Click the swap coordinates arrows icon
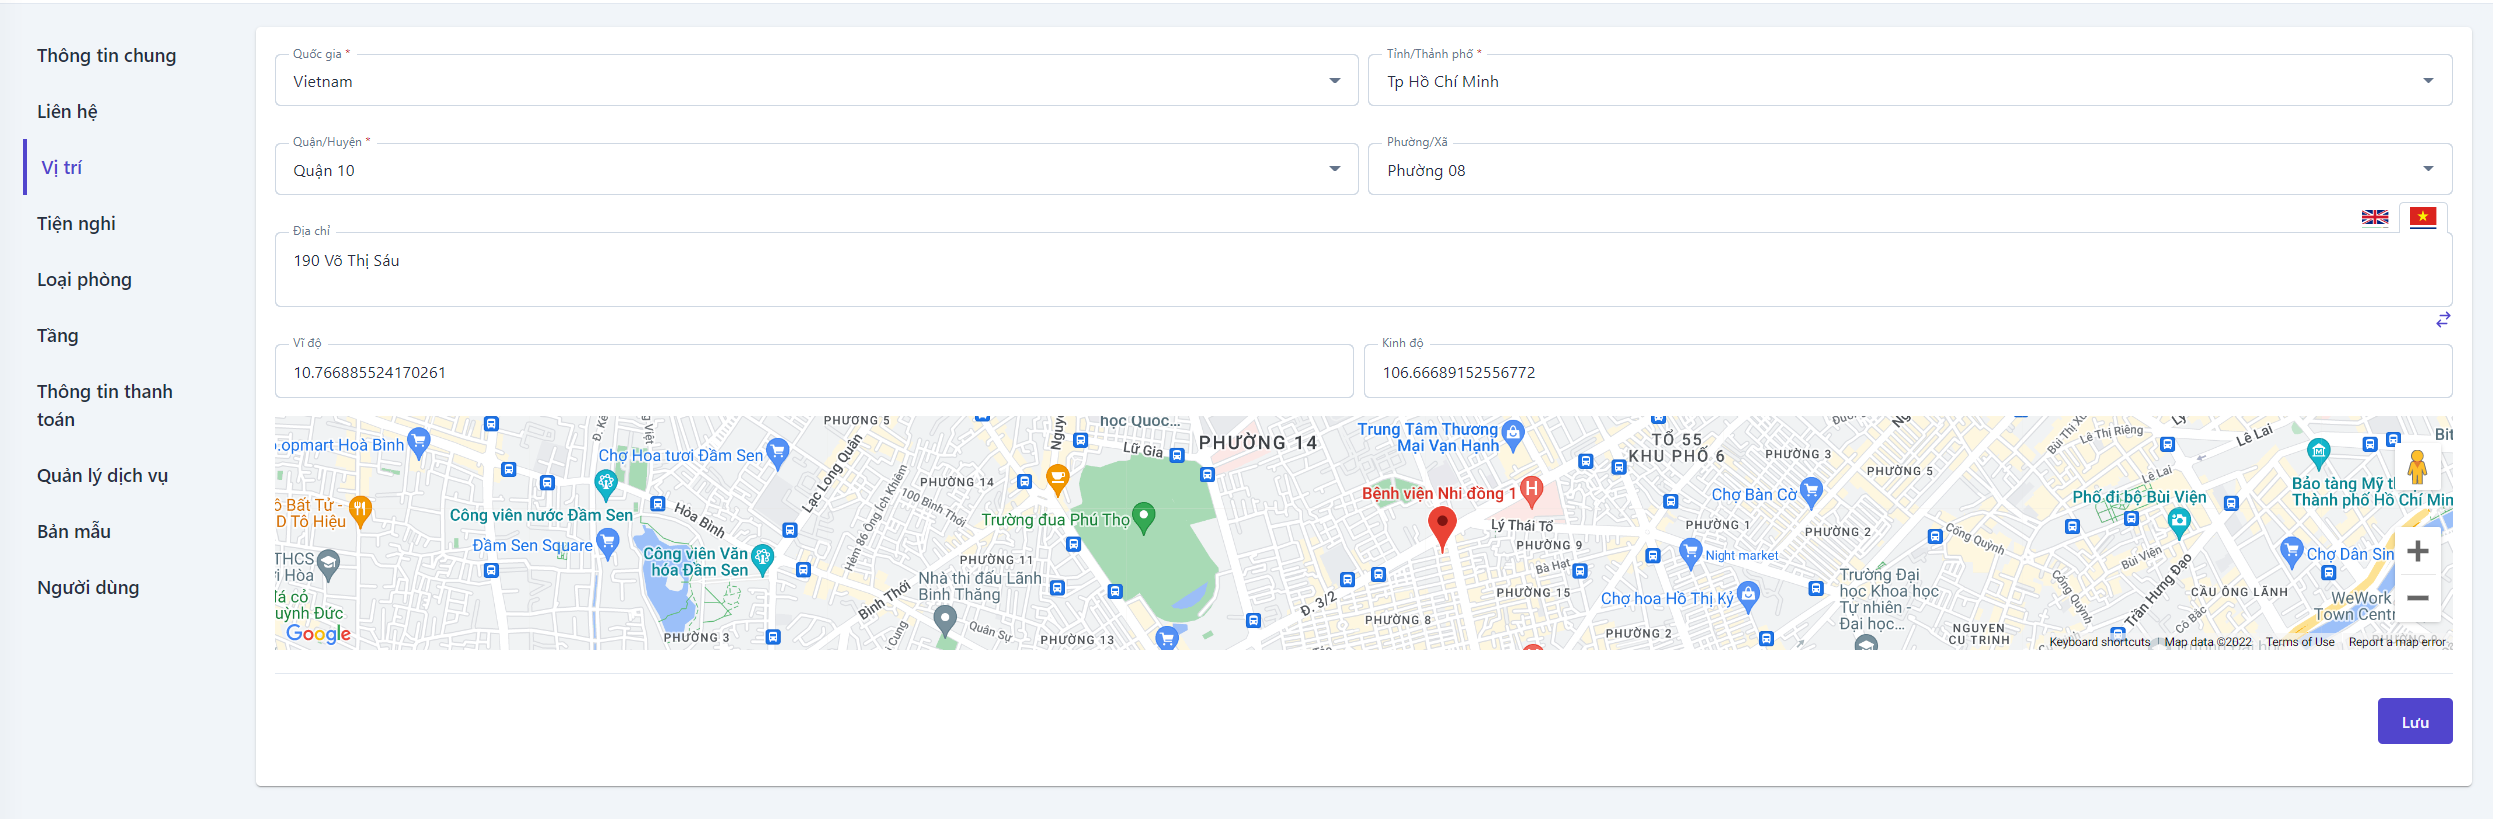The image size is (2493, 819). (2443, 320)
